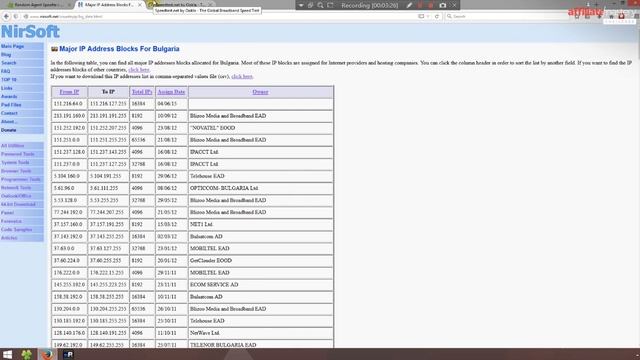This screenshot has height=360, width=640.
Task: Open the Contact sidebar link
Action: (9, 113)
